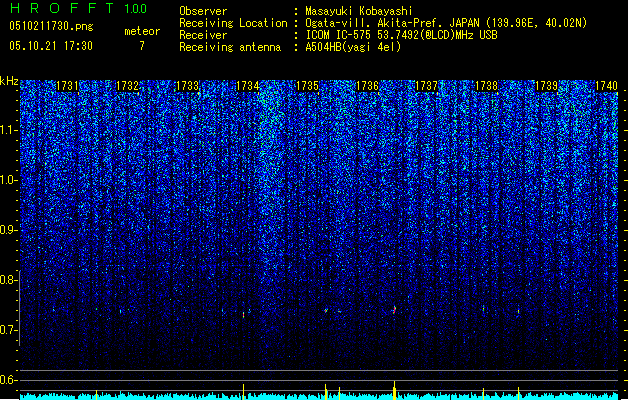Click the meteor count value 7

(142, 46)
